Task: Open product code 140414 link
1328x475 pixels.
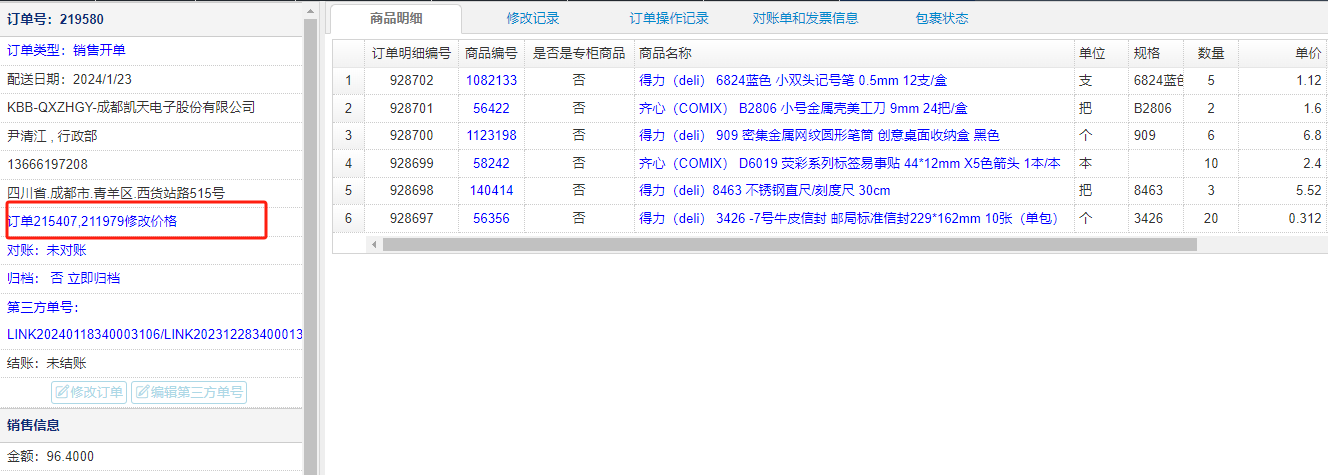Action: coord(491,190)
